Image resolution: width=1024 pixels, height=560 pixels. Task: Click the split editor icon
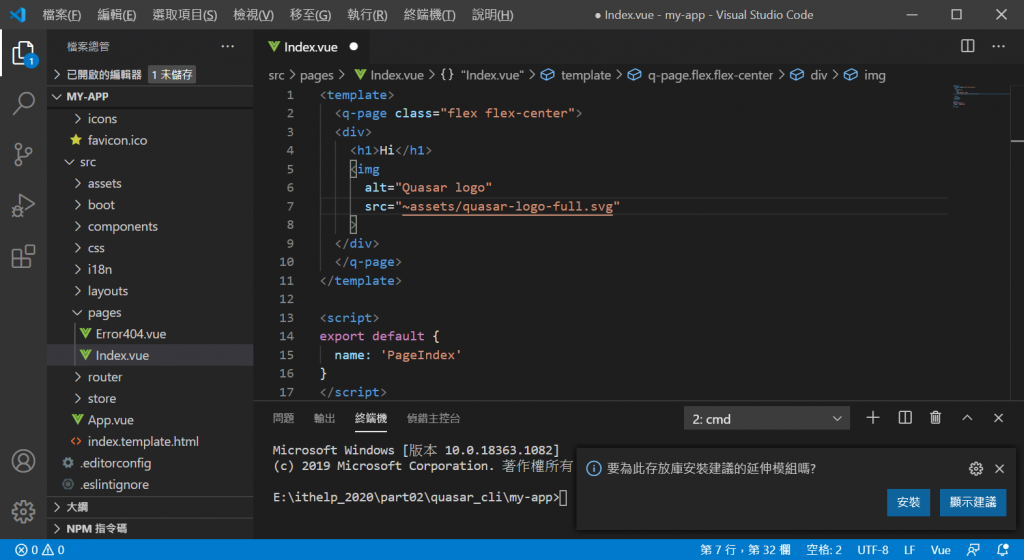tap(967, 46)
